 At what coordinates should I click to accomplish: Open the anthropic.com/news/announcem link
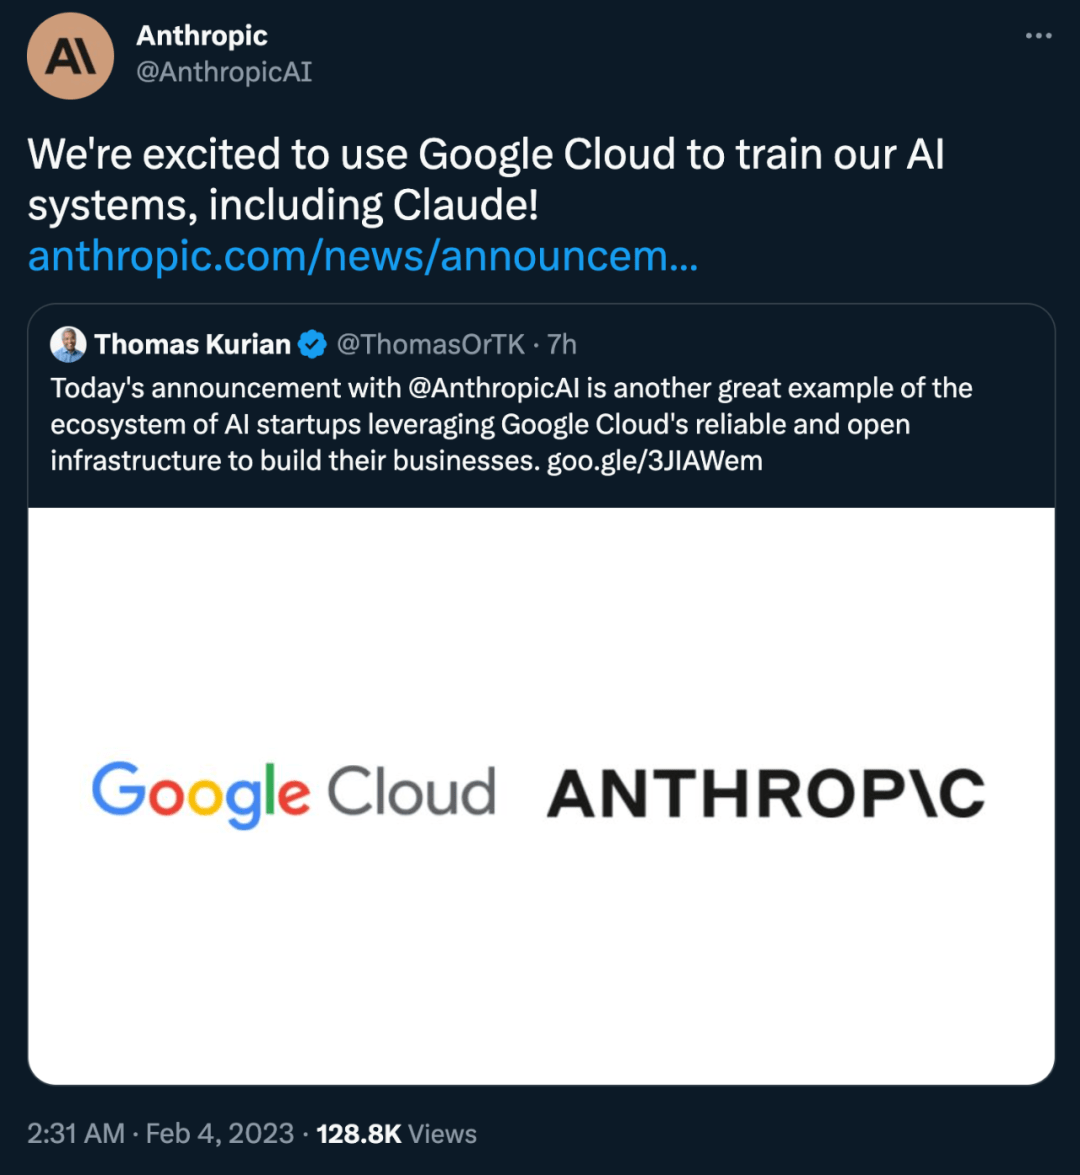point(364,258)
